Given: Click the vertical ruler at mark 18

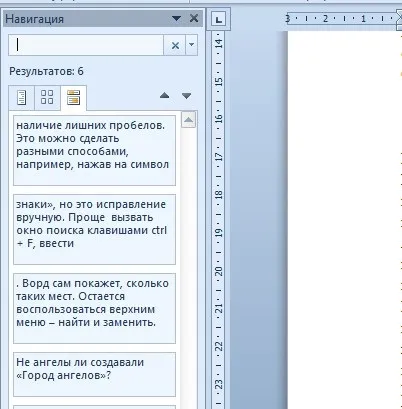Looking at the screenshot, I should (219, 194).
